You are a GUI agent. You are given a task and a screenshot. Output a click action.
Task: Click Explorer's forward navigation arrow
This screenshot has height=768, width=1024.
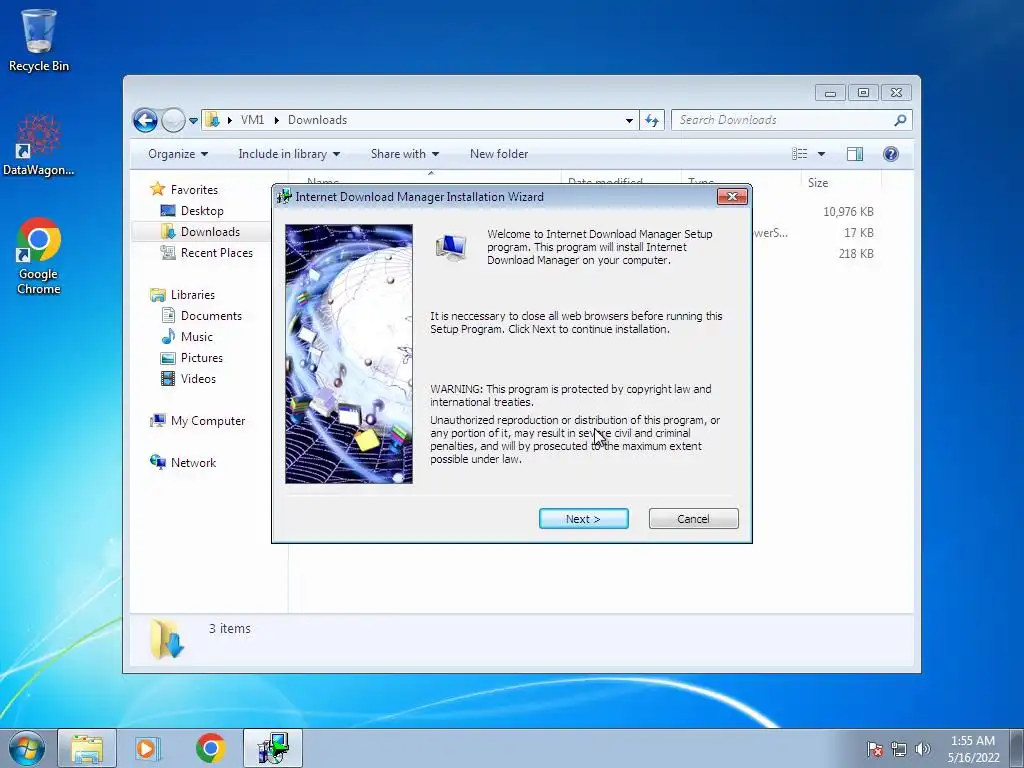[x=173, y=120]
